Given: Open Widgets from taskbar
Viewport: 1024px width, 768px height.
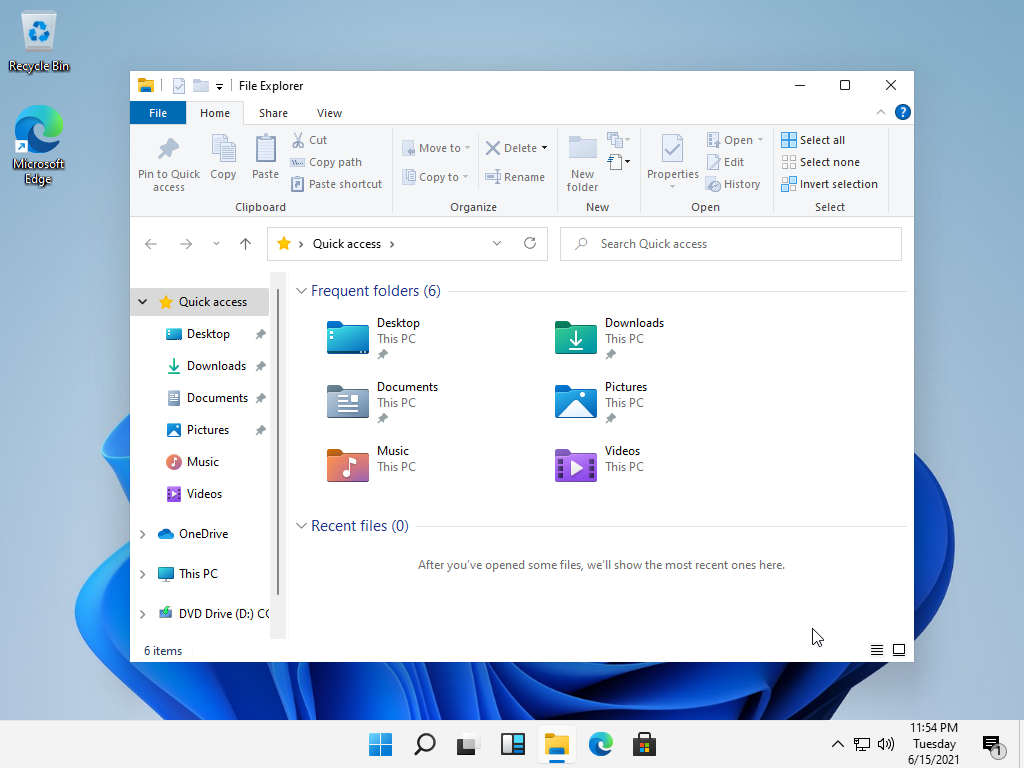Looking at the screenshot, I should point(513,744).
